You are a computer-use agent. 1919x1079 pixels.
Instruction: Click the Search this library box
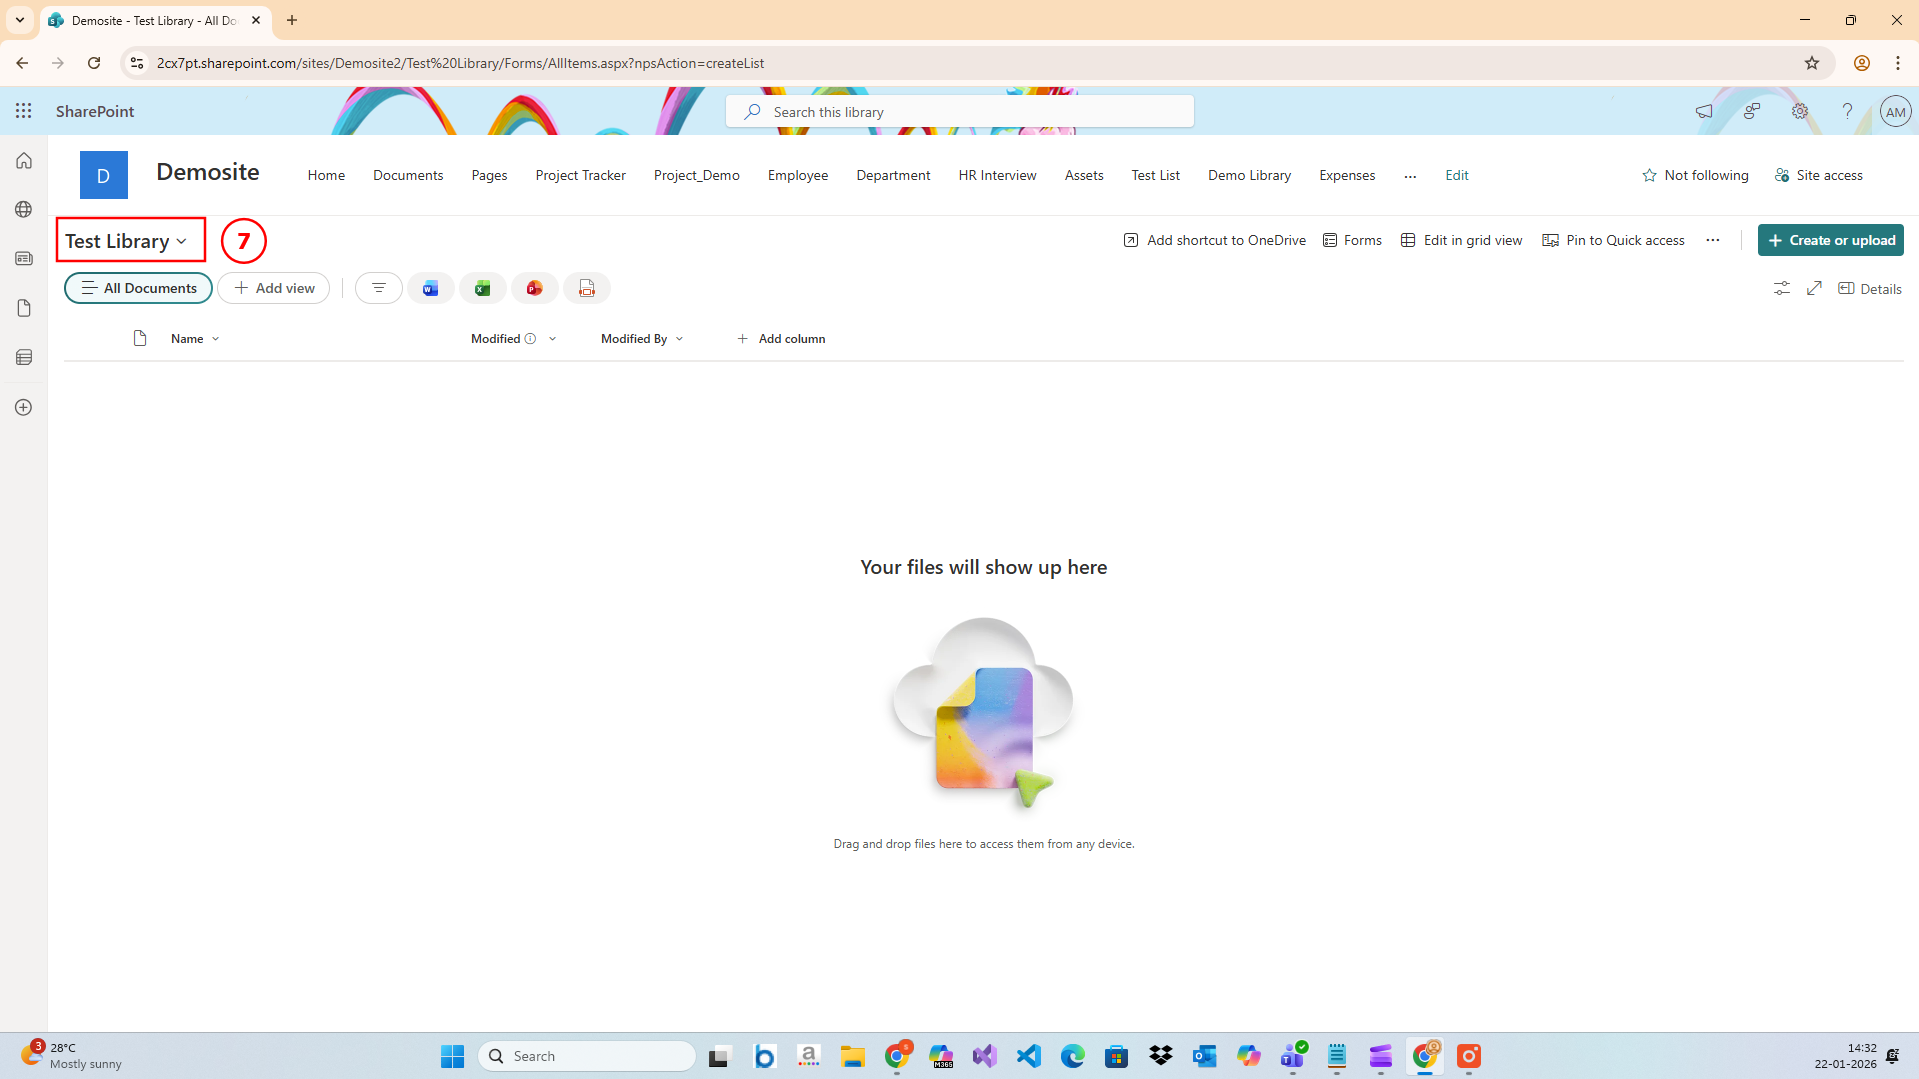[x=960, y=111]
